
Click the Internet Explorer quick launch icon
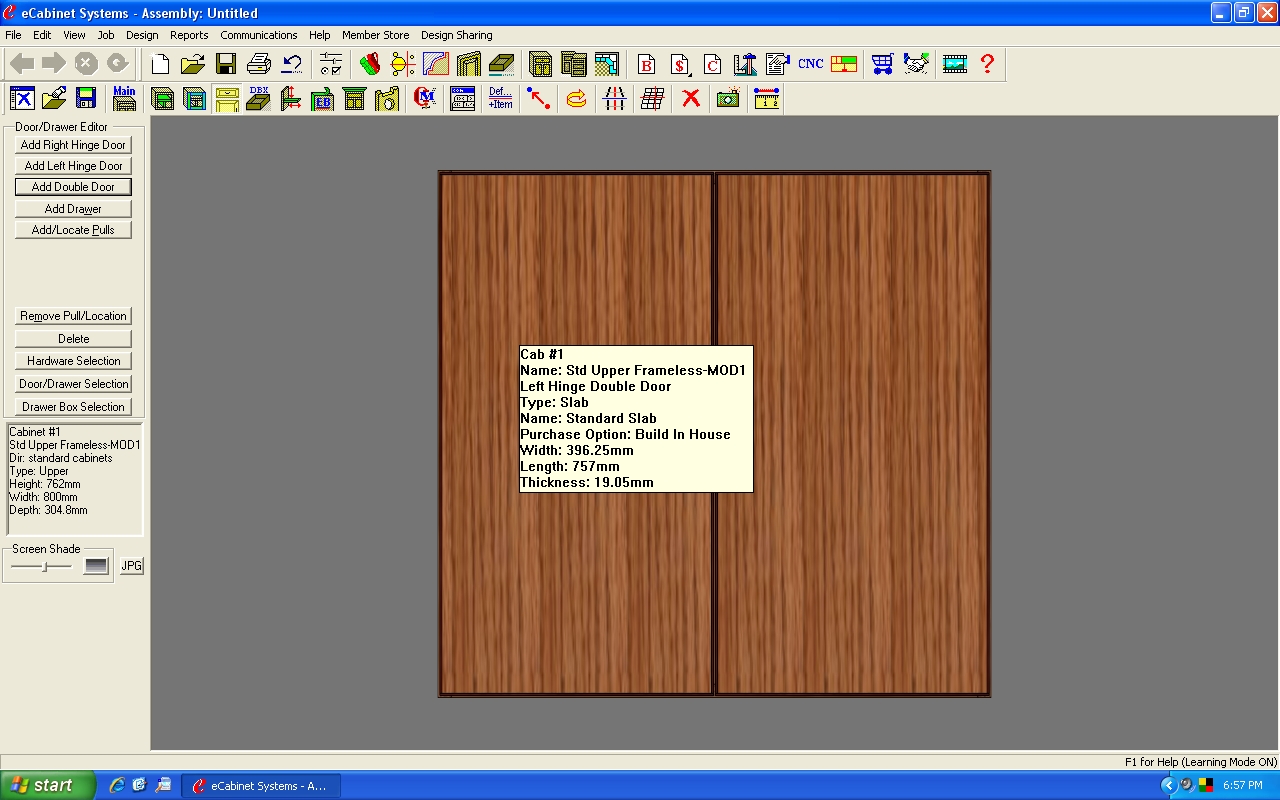tap(117, 785)
